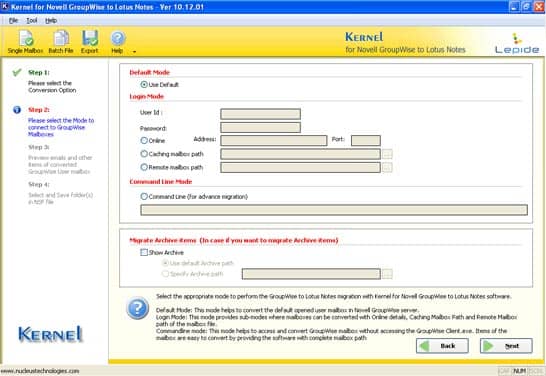Screen dimensions: 546x376
Task: Click the Login Mode section heading
Action: [x=147, y=96]
